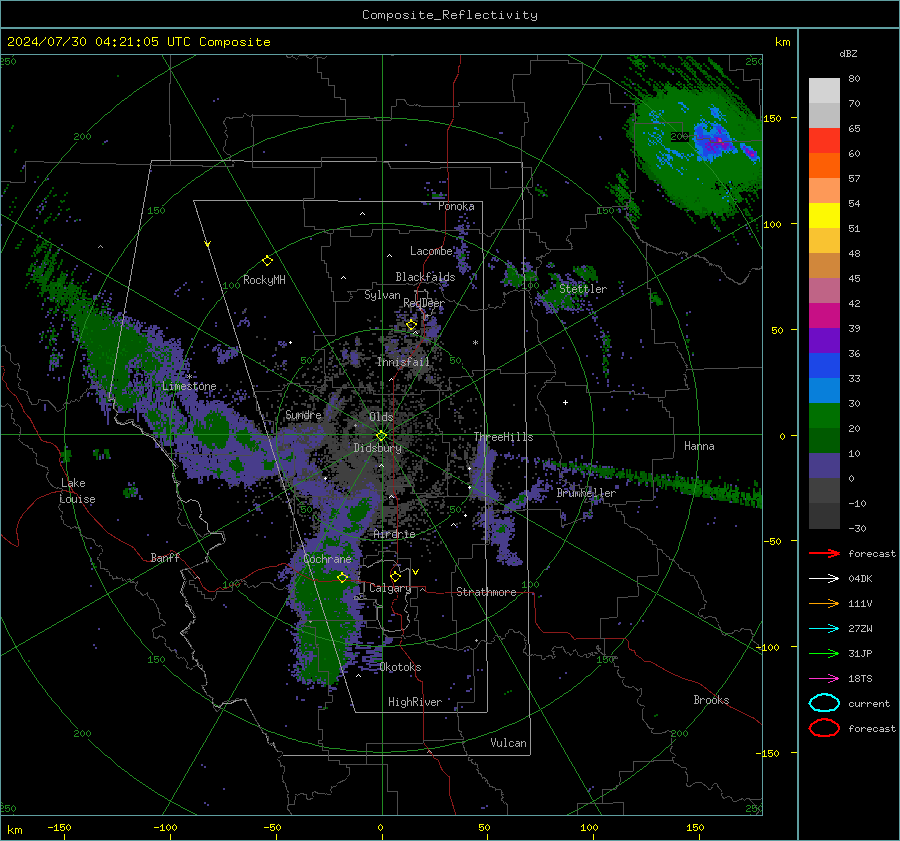Click the Sylvan label

(382, 294)
